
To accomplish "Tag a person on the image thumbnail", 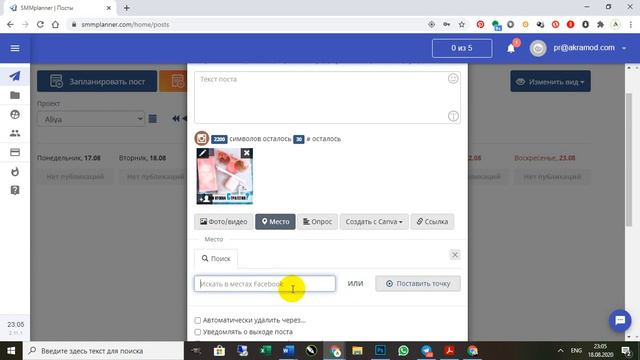I will [x=204, y=199].
